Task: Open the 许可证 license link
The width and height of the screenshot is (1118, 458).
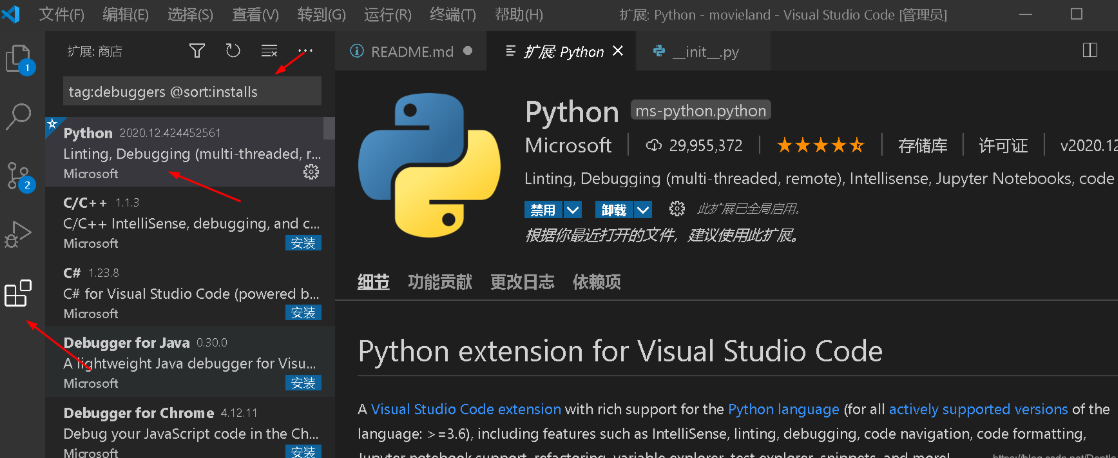Action: point(1003,146)
